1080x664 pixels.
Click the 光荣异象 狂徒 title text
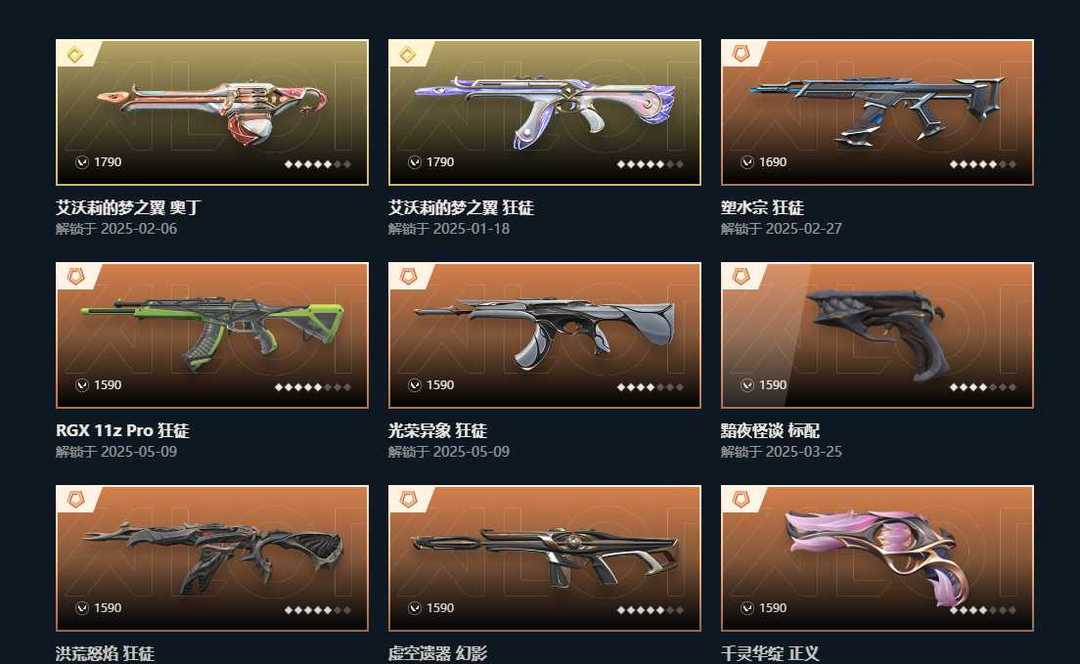click(x=437, y=430)
